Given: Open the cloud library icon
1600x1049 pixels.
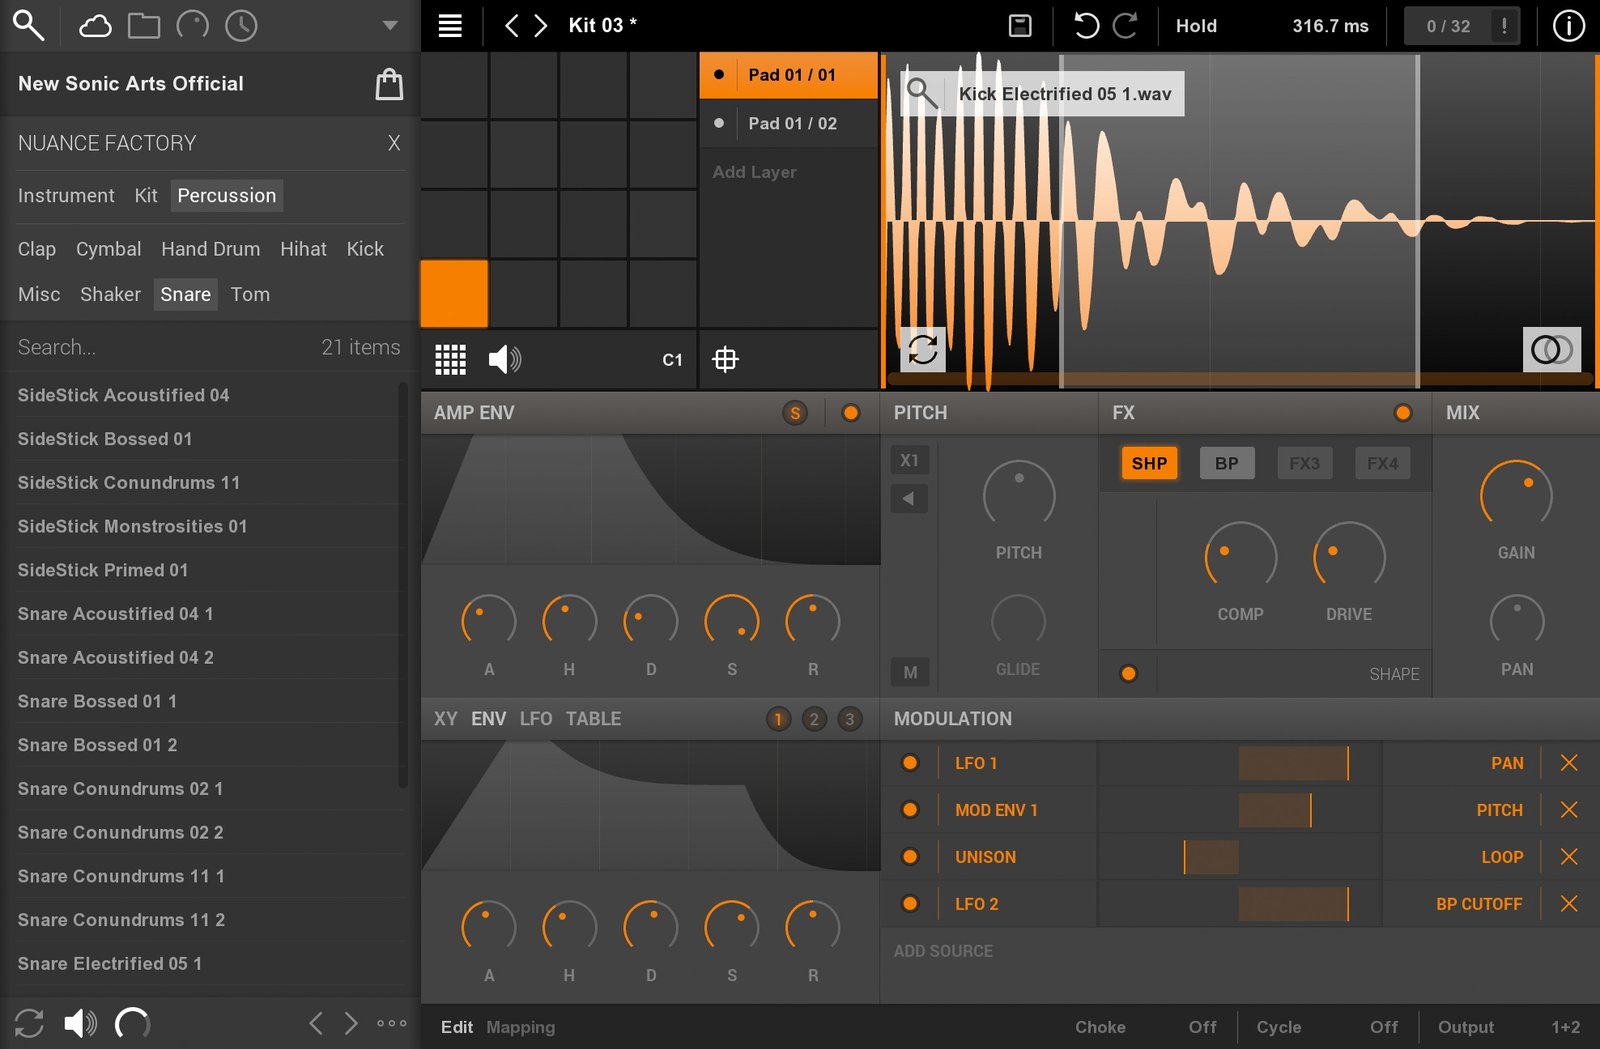Looking at the screenshot, I should point(95,26).
